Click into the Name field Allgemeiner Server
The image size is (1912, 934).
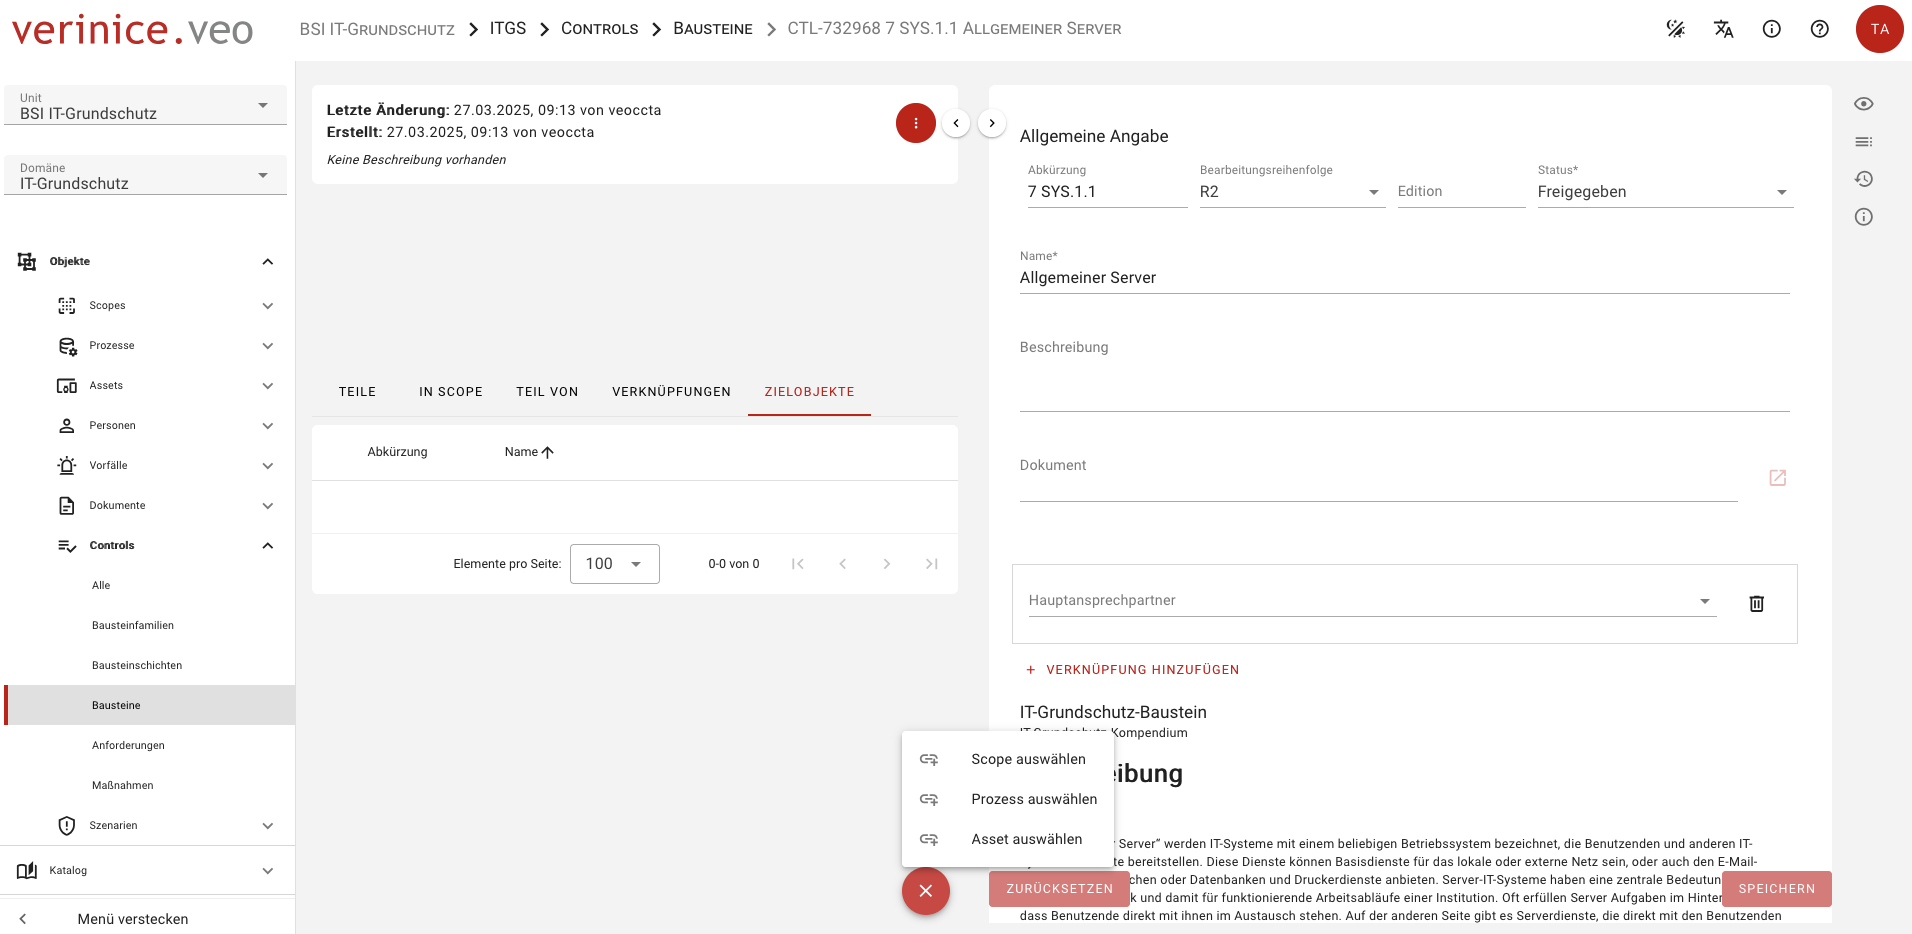coord(1403,278)
